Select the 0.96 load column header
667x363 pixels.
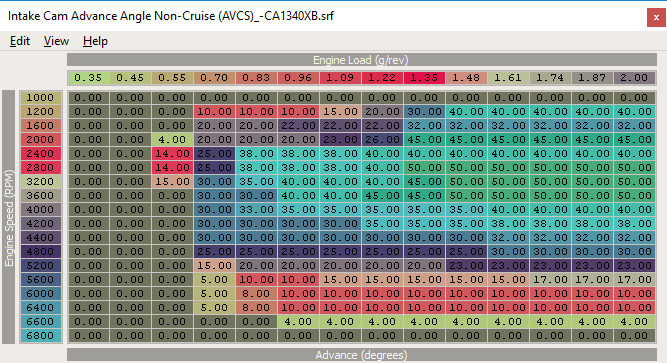coord(298,78)
